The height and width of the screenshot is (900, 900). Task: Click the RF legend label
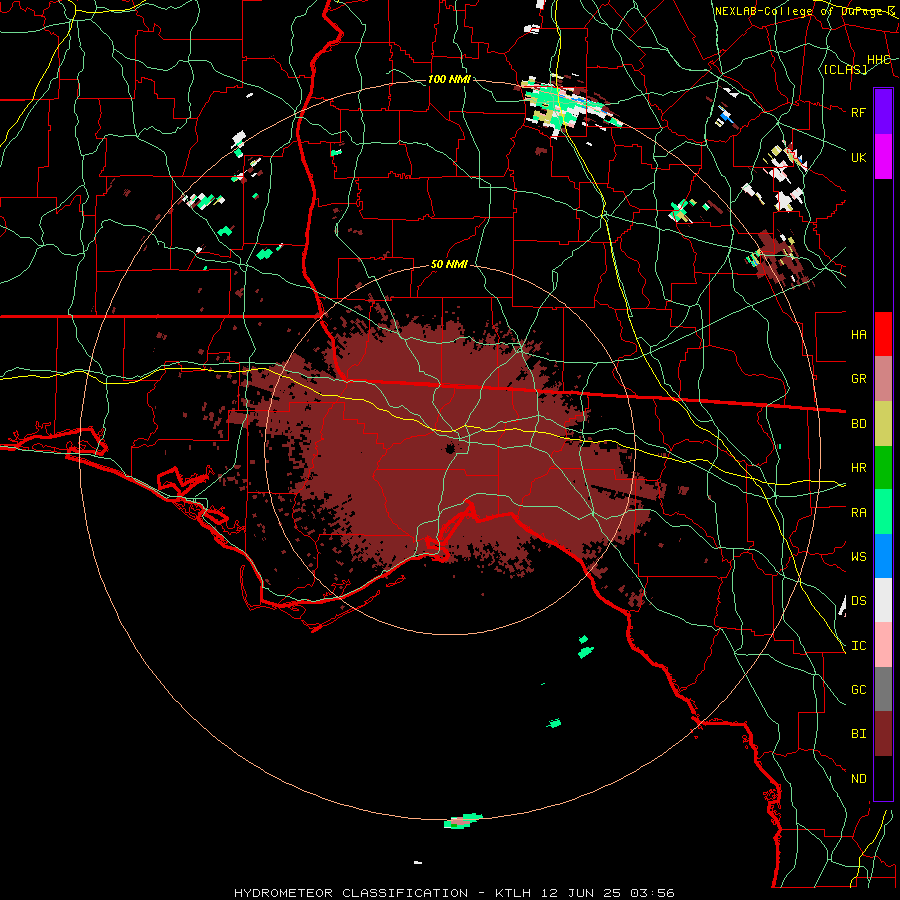pyautogui.click(x=859, y=112)
